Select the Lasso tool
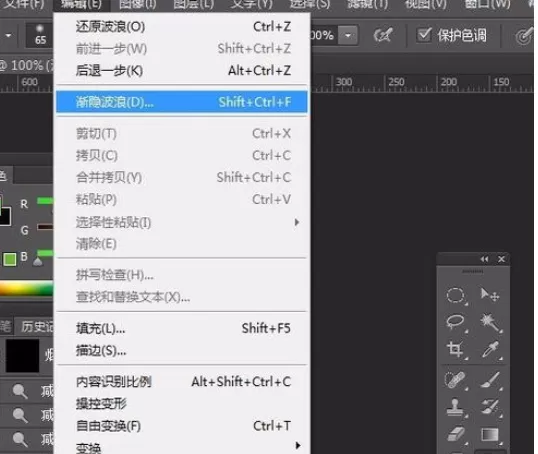Viewport: 538px width, 454px height. tap(455, 322)
